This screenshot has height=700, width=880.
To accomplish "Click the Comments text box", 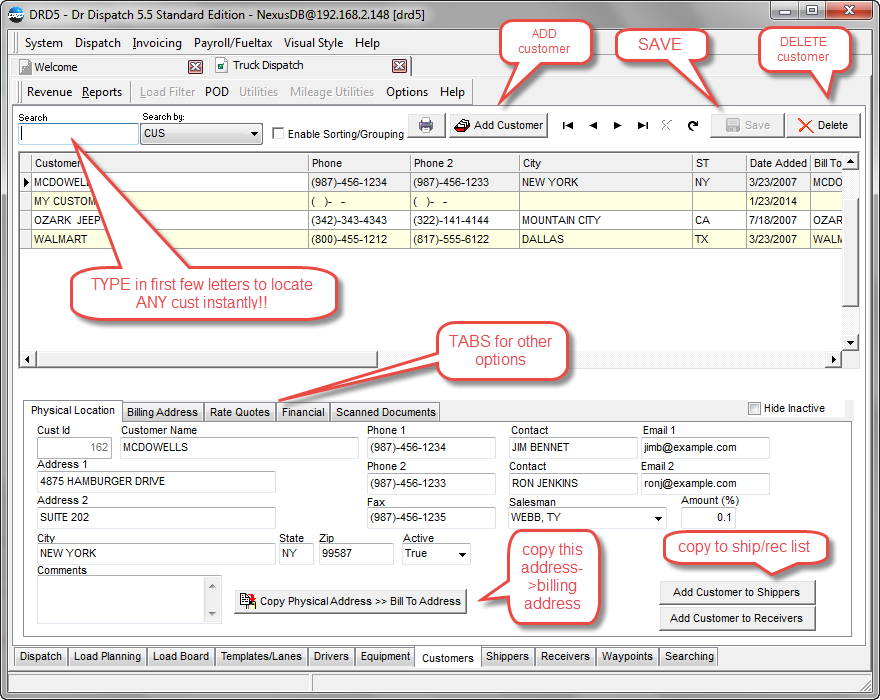I will [x=122, y=600].
